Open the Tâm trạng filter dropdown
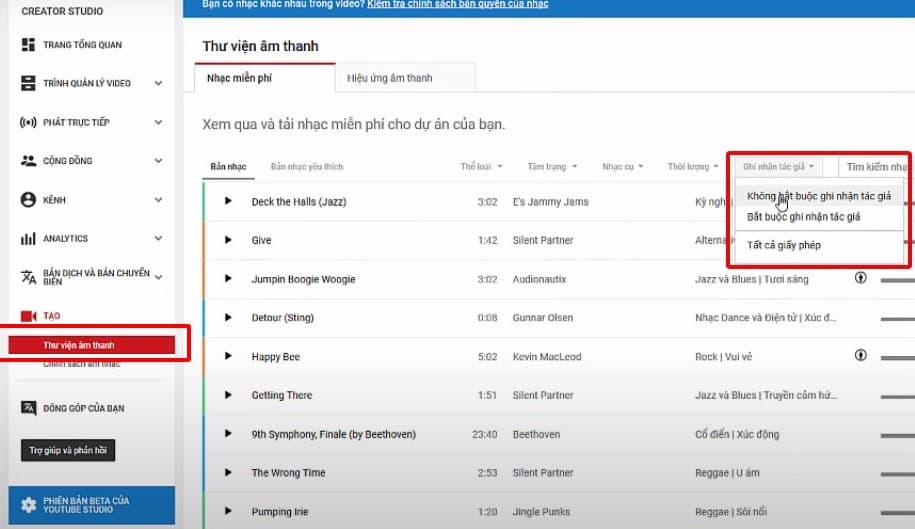915x529 pixels. (551, 166)
